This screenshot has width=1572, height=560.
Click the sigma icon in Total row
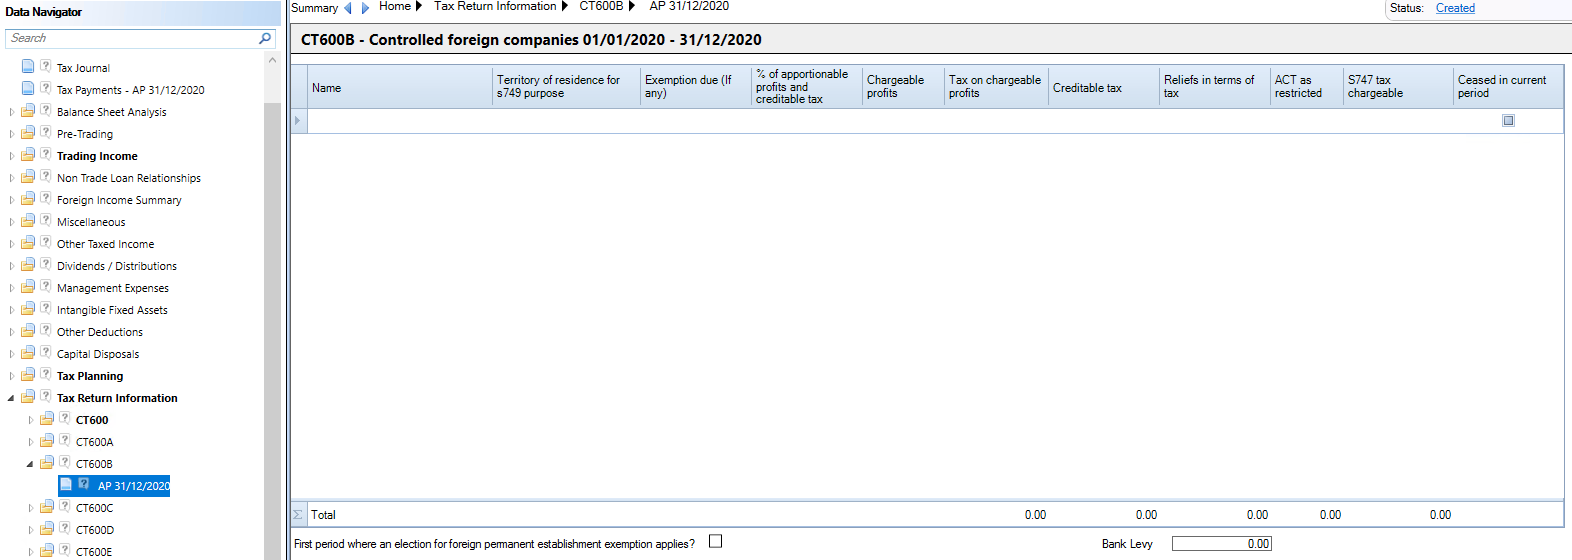point(298,515)
